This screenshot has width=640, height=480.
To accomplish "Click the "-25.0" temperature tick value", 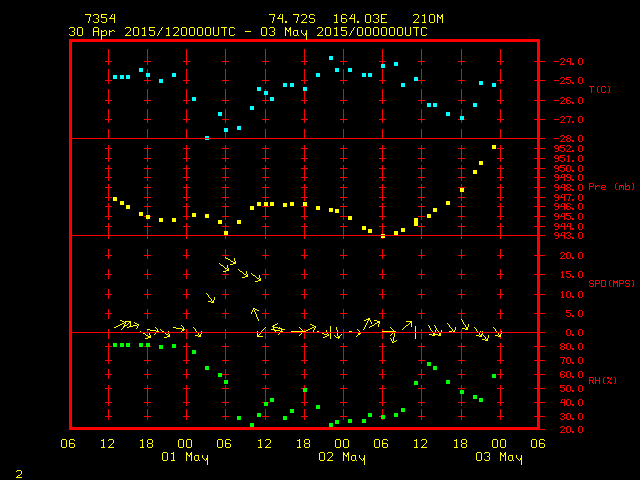I will click(x=568, y=80).
